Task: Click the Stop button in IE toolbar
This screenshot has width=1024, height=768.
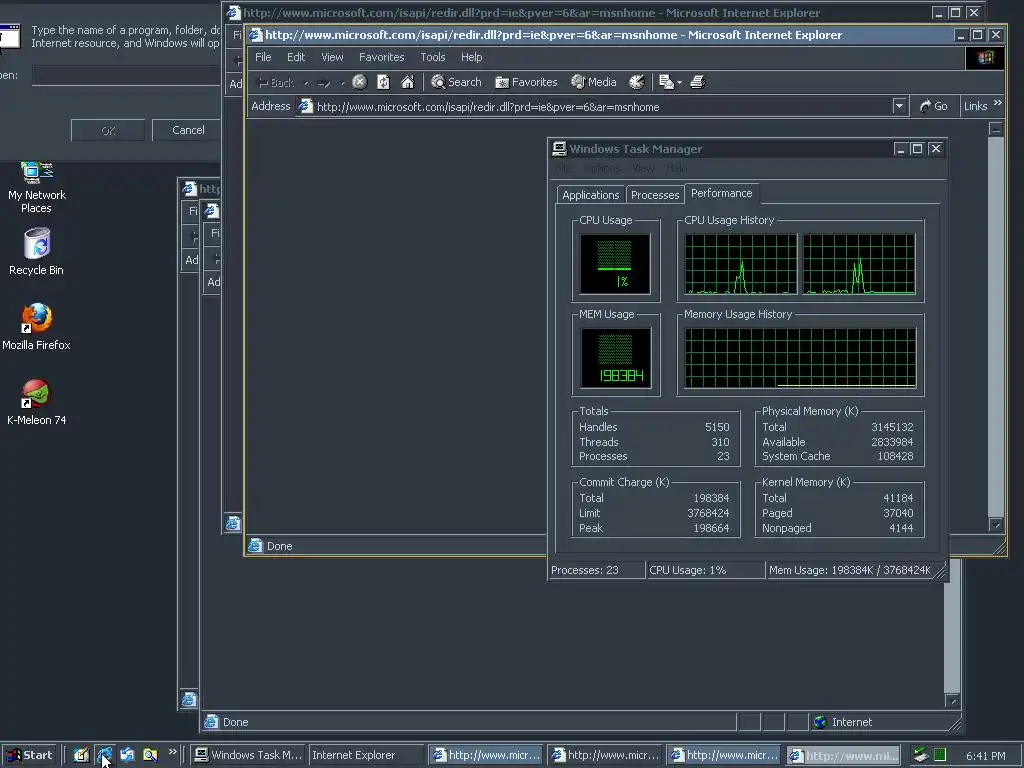Action: click(359, 82)
